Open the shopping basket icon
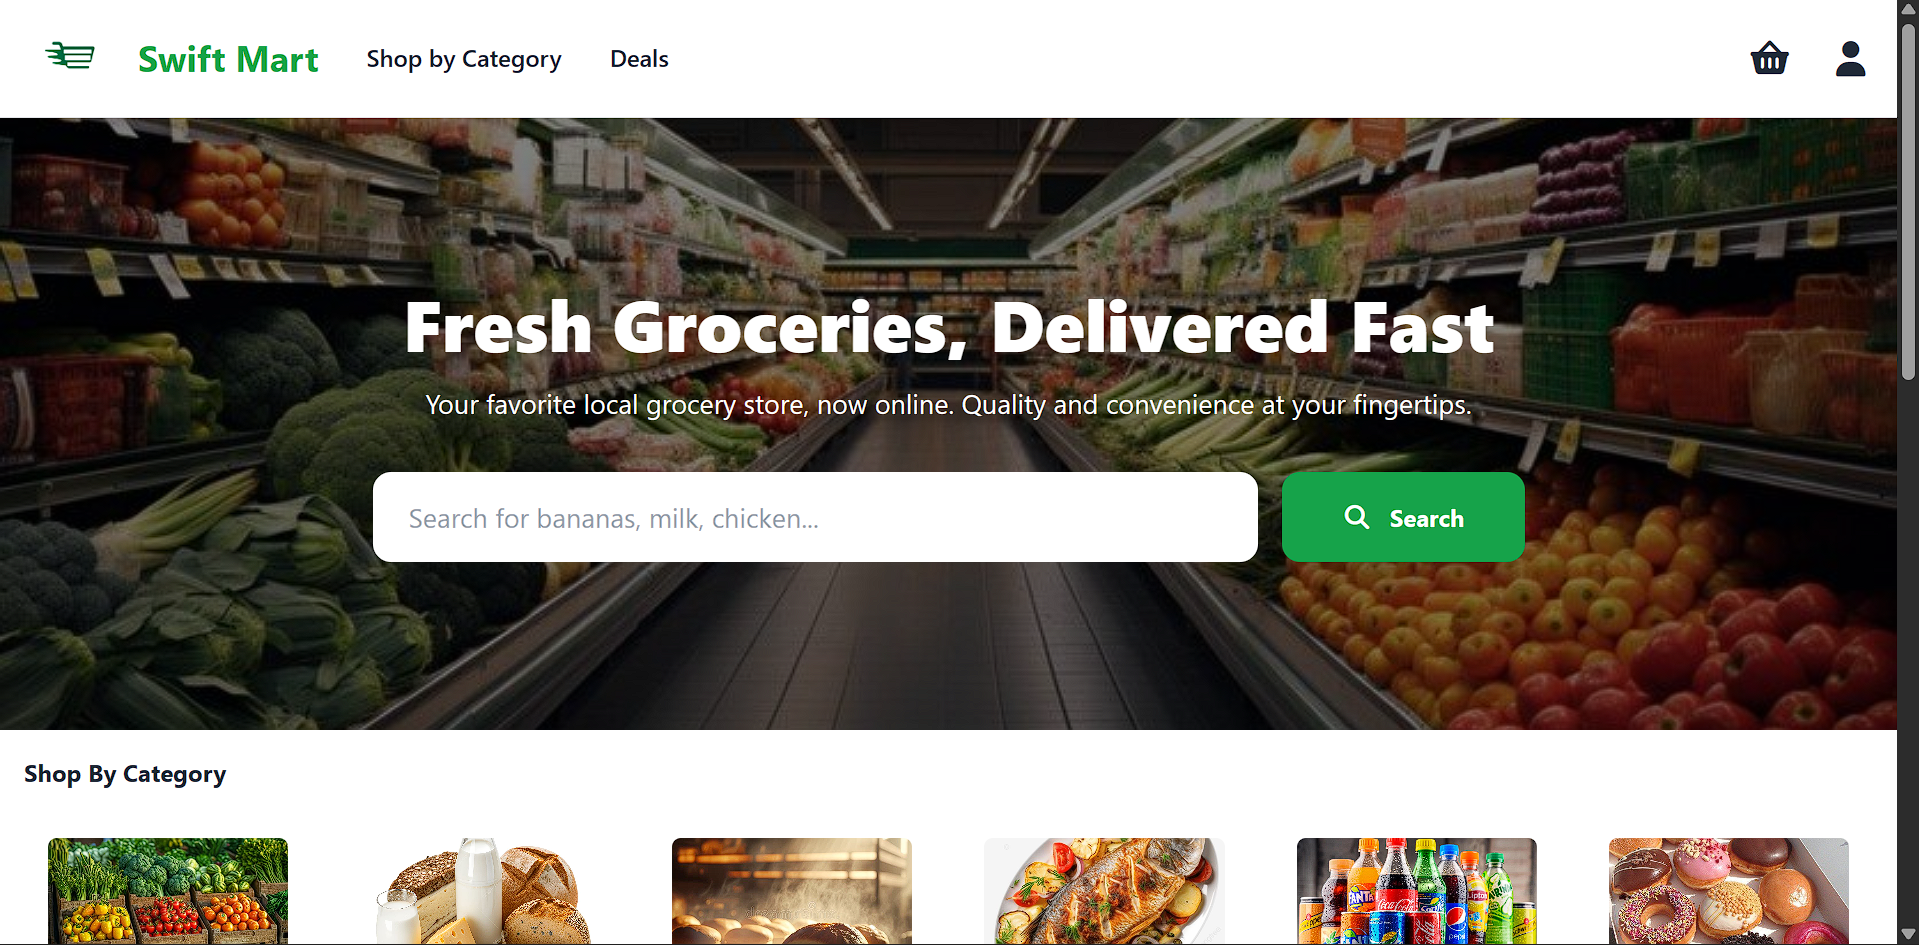This screenshot has height=945, width=1919. [1769, 58]
